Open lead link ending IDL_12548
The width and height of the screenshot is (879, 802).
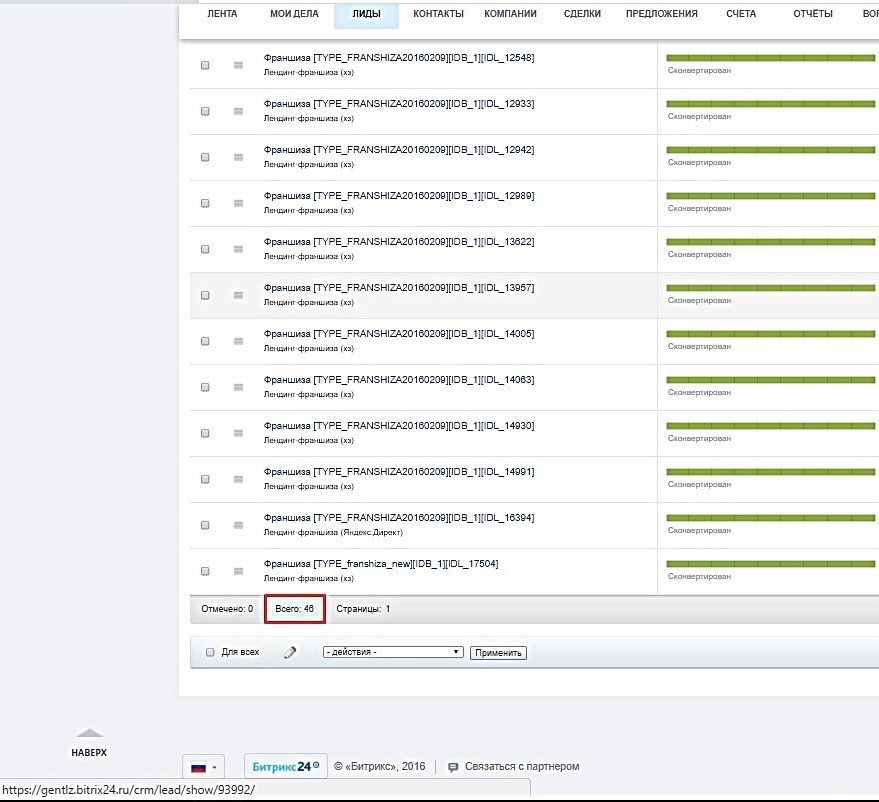(x=399, y=58)
